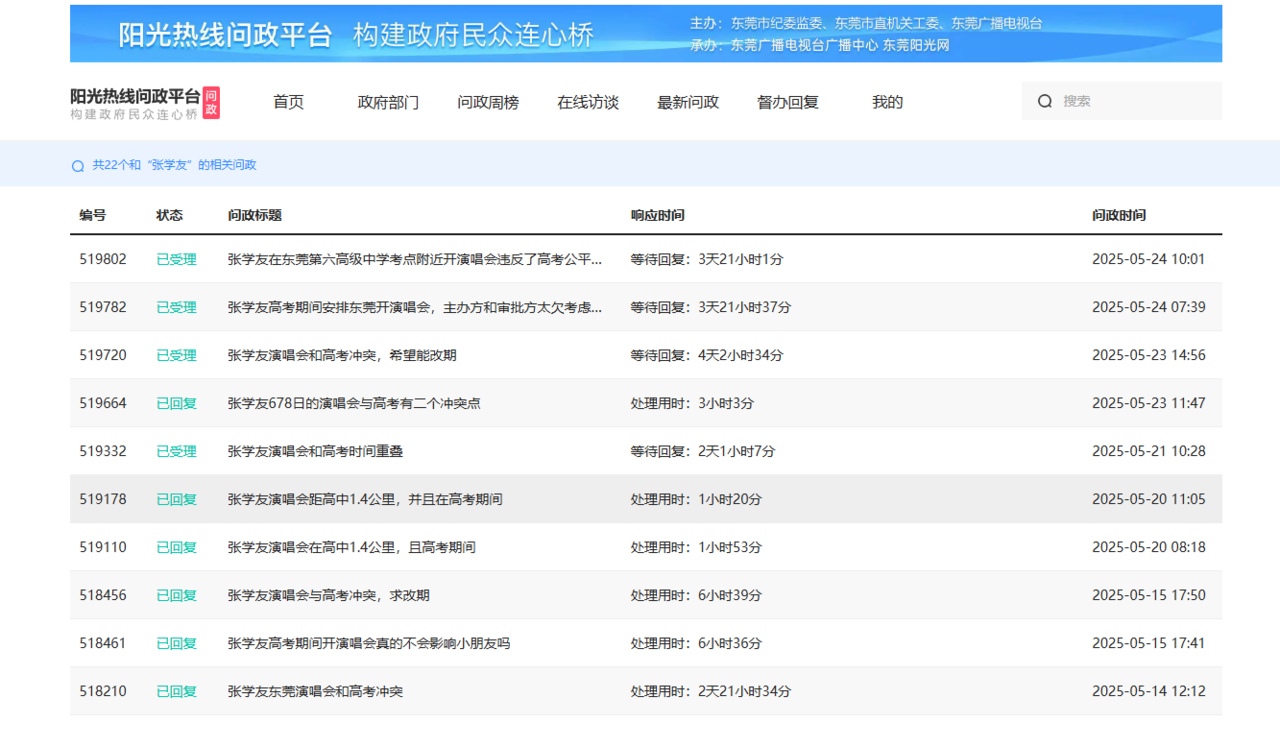
Task: Select inquiry number 519782
Action: coord(103,307)
